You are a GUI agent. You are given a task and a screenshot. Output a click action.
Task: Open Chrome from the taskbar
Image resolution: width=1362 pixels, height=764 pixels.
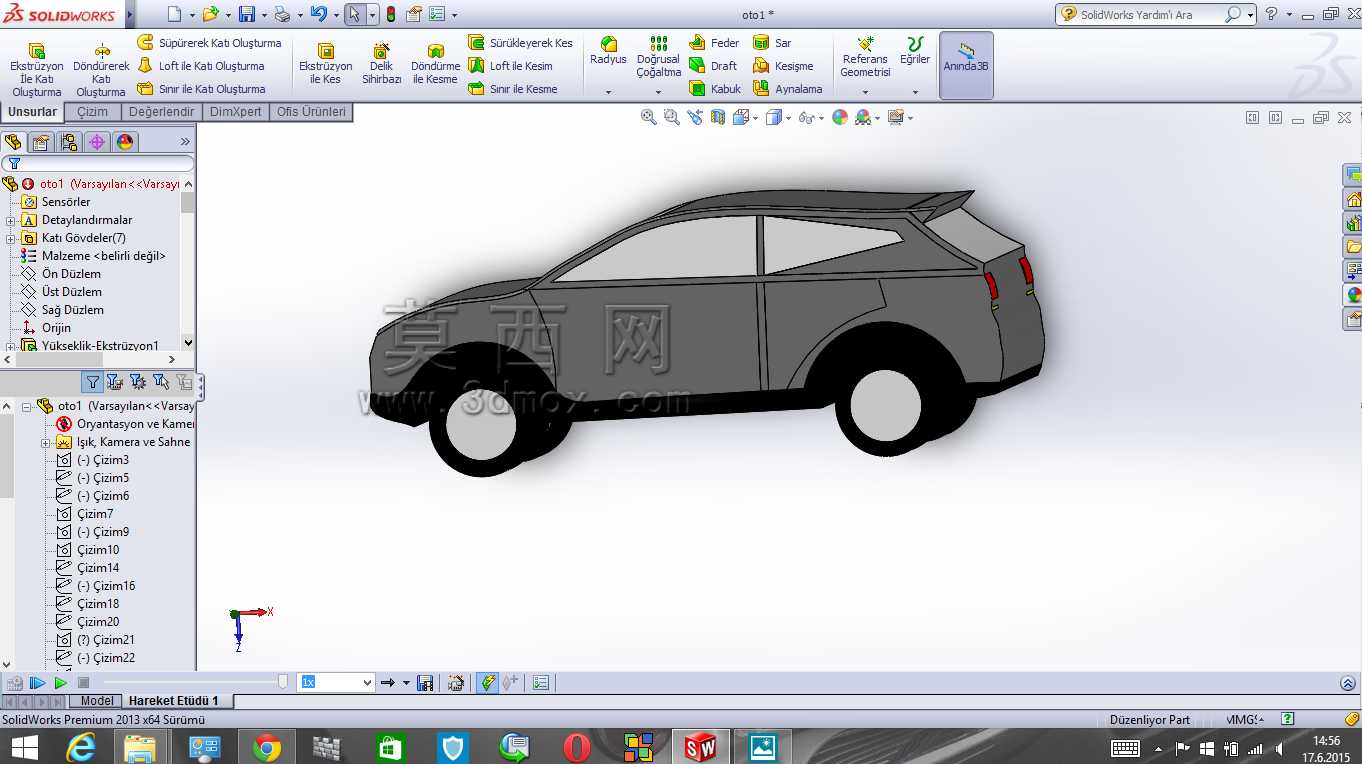266,747
